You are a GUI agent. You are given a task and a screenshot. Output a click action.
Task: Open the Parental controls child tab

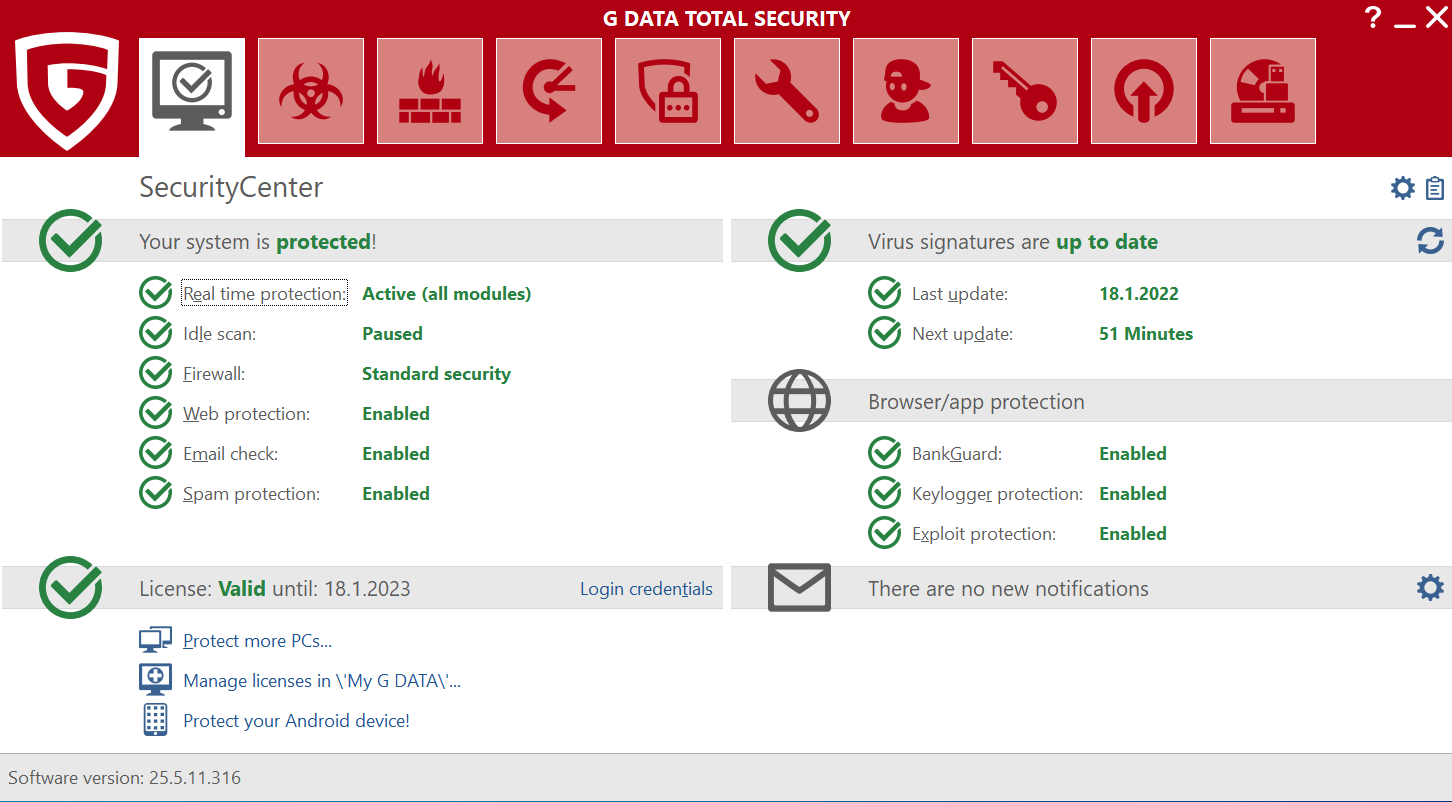(x=906, y=91)
